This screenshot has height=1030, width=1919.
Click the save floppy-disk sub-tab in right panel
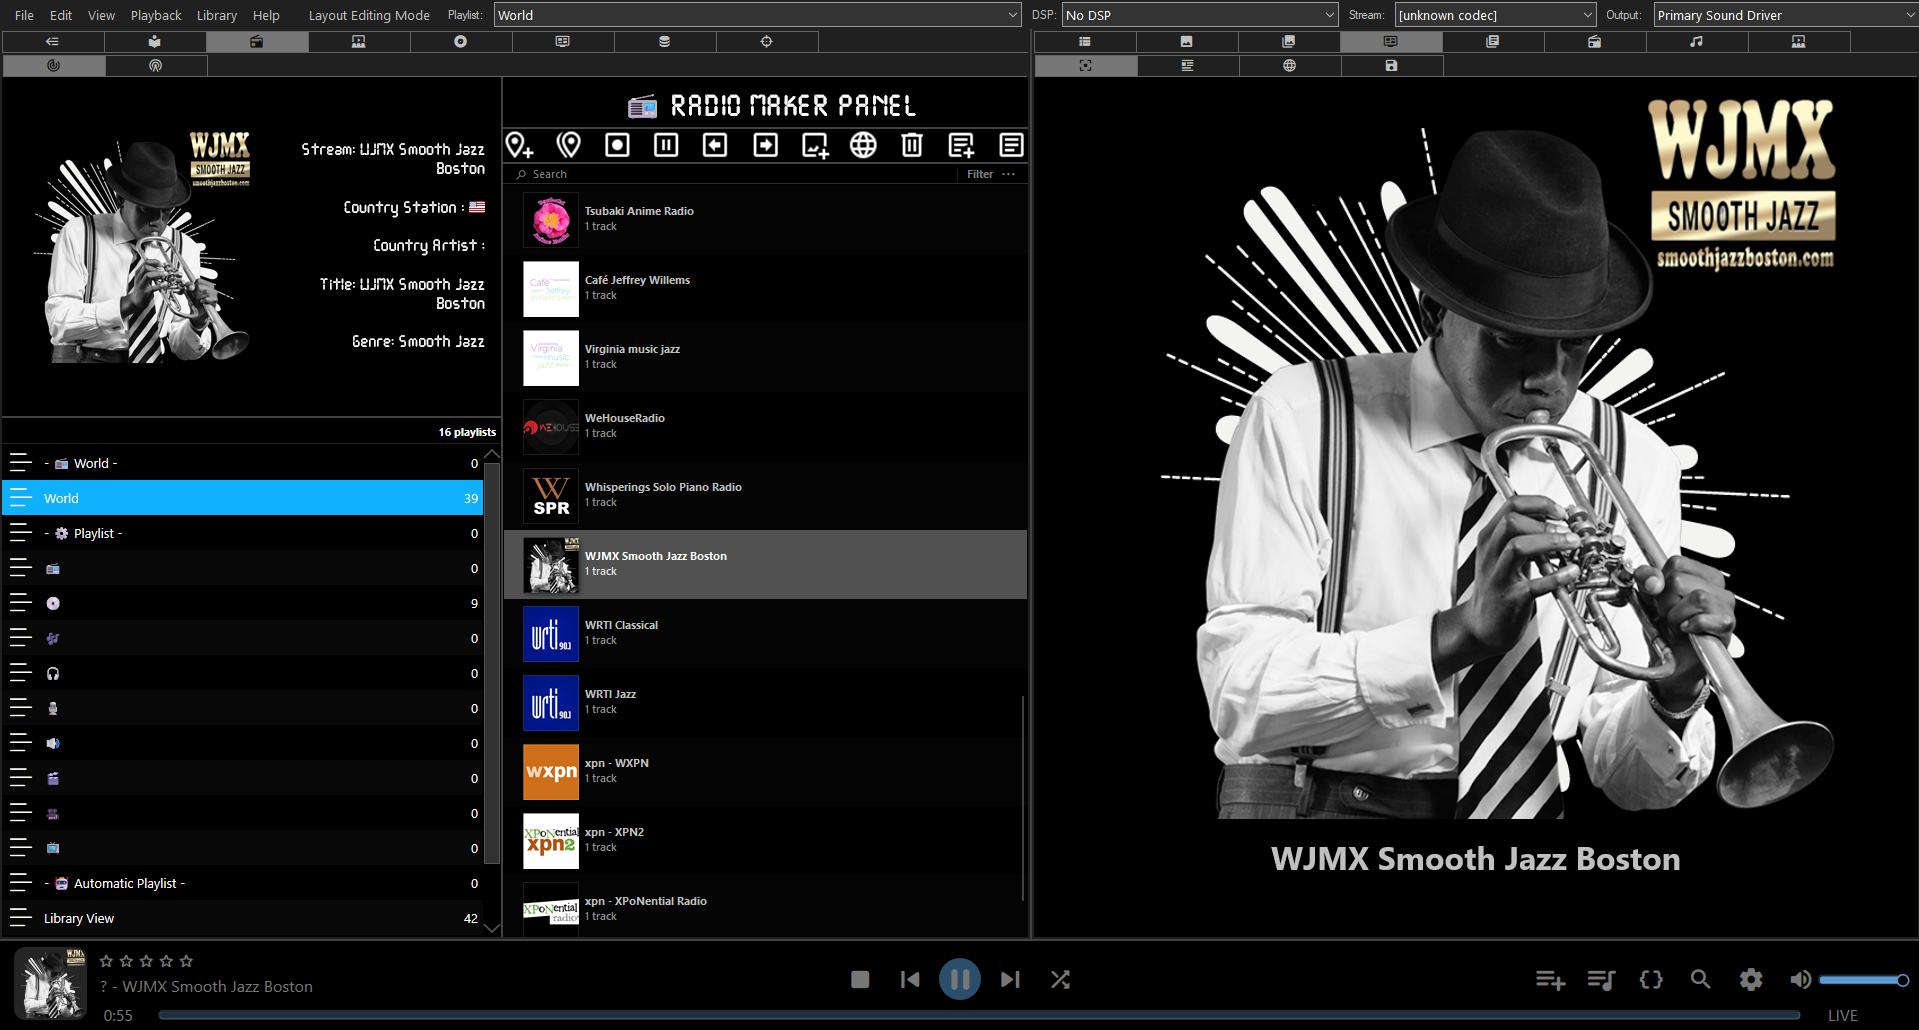(1392, 65)
